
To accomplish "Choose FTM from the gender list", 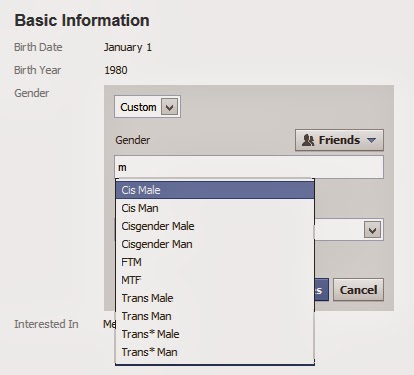I will [x=215, y=262].
